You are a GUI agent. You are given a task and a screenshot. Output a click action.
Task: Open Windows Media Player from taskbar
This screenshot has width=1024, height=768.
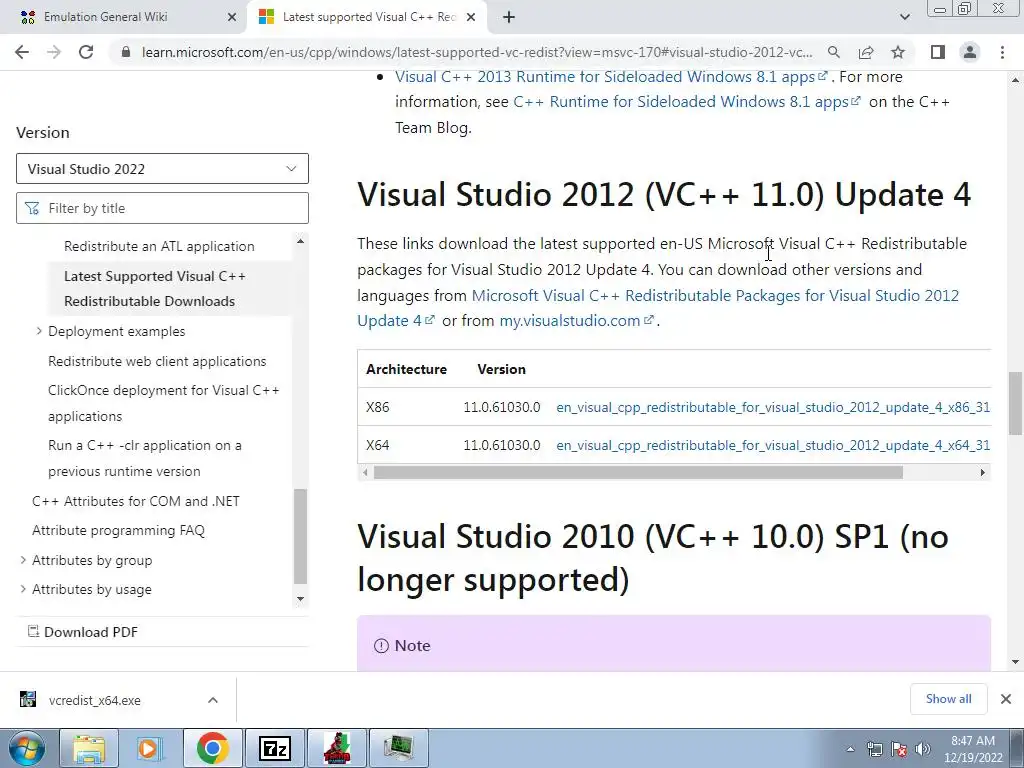point(150,748)
